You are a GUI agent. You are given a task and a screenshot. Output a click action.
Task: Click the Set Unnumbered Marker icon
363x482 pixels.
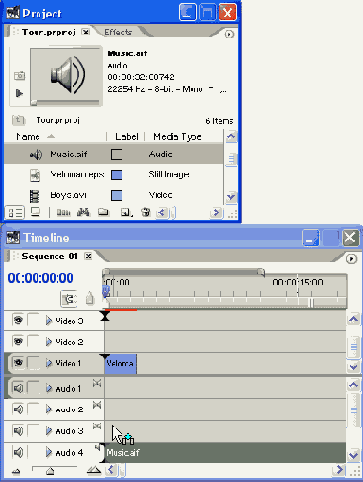point(89,298)
